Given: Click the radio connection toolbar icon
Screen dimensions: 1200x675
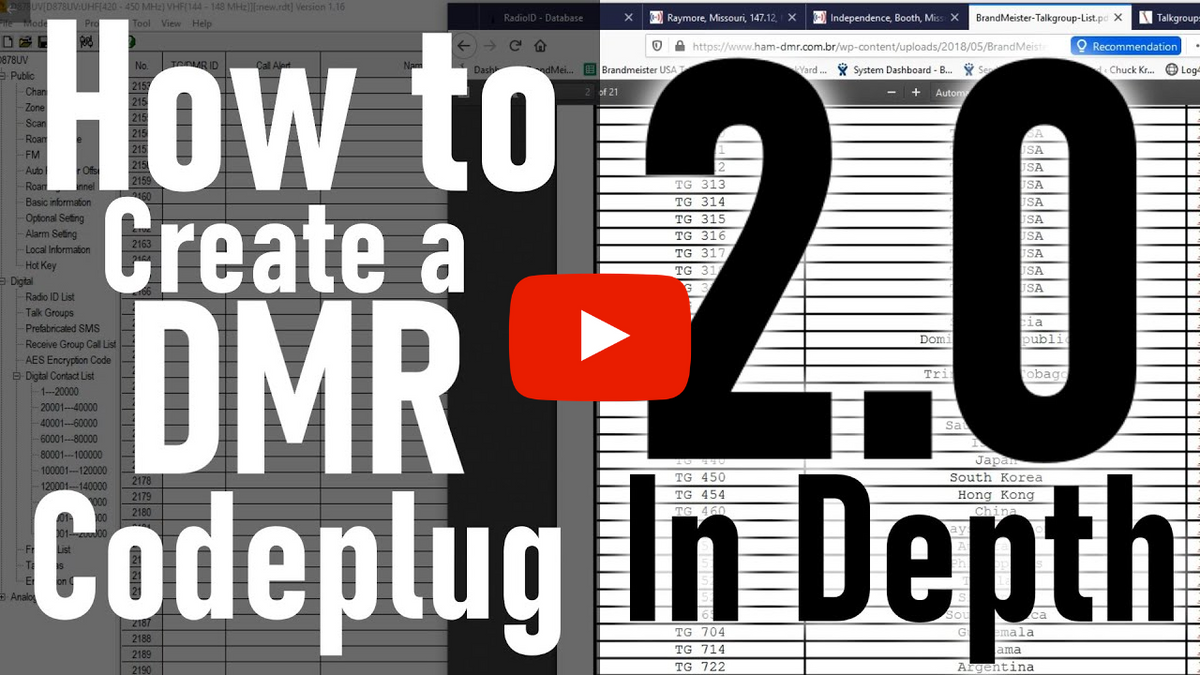Looking at the screenshot, I should 87,42.
